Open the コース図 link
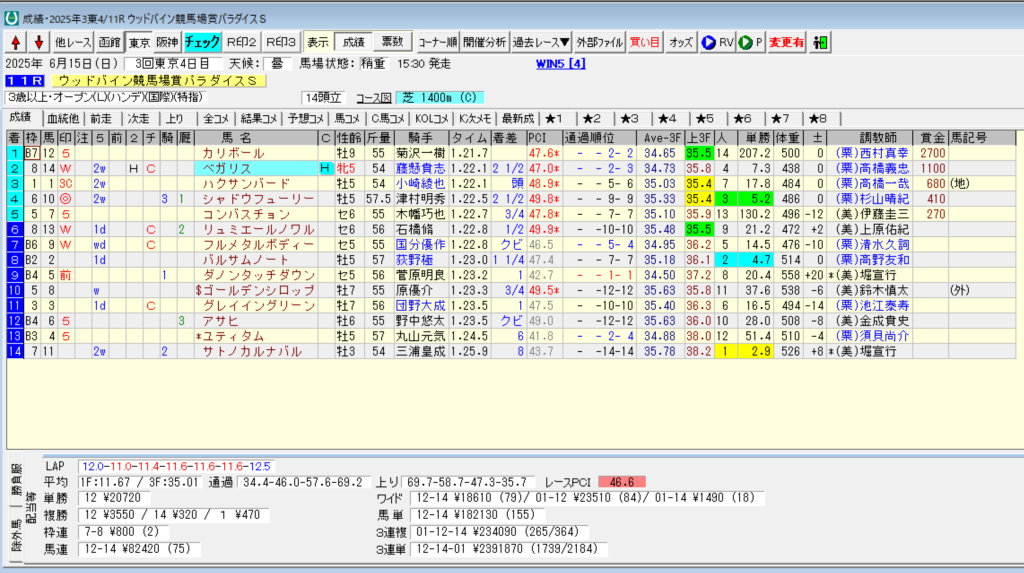Screen dimensions: 1024x573 [374, 98]
